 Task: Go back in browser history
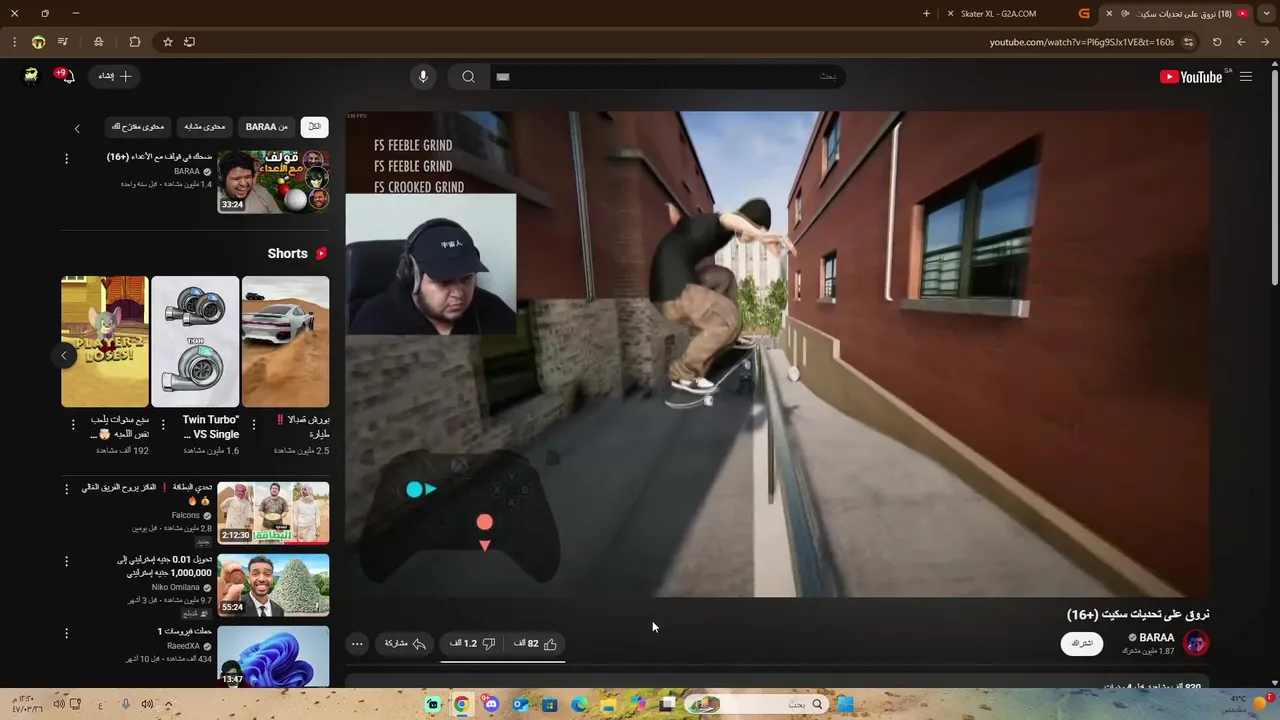click(x=1265, y=42)
